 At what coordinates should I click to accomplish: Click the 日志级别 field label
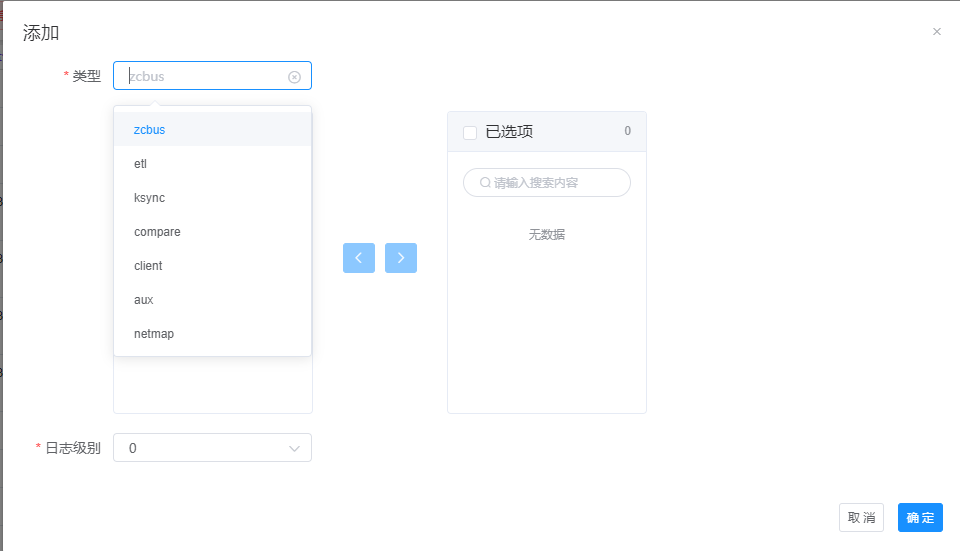click(73, 448)
